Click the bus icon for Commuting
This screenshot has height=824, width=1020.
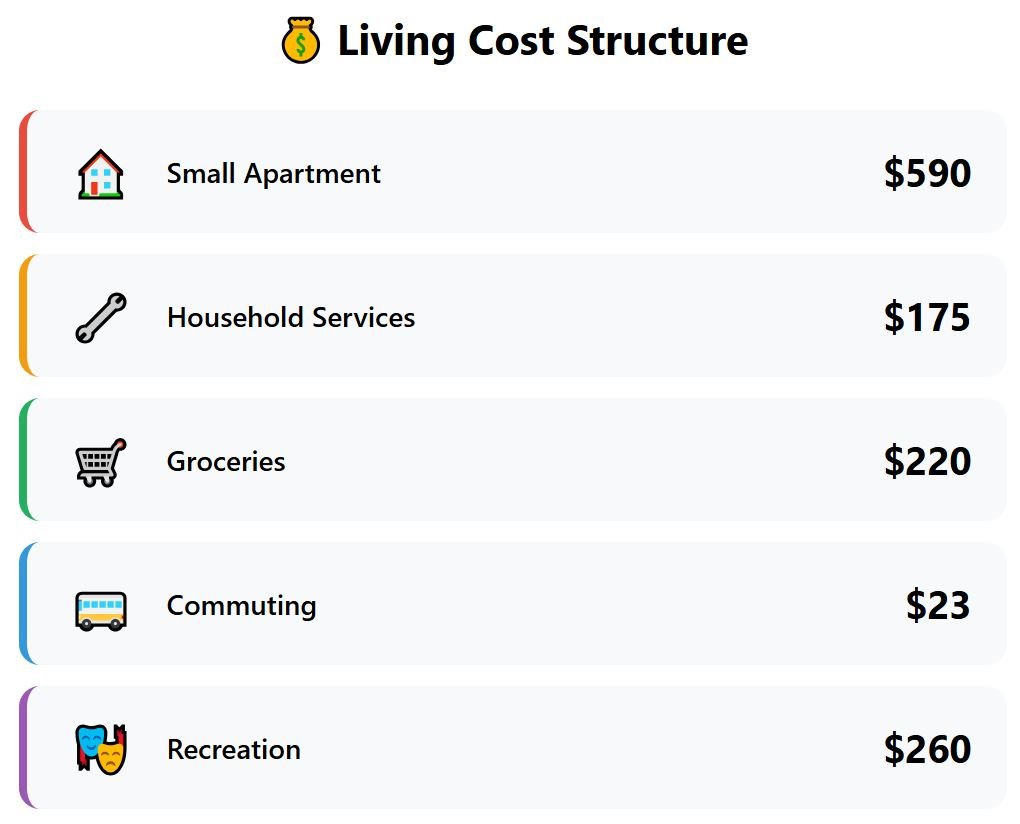pyautogui.click(x=101, y=606)
